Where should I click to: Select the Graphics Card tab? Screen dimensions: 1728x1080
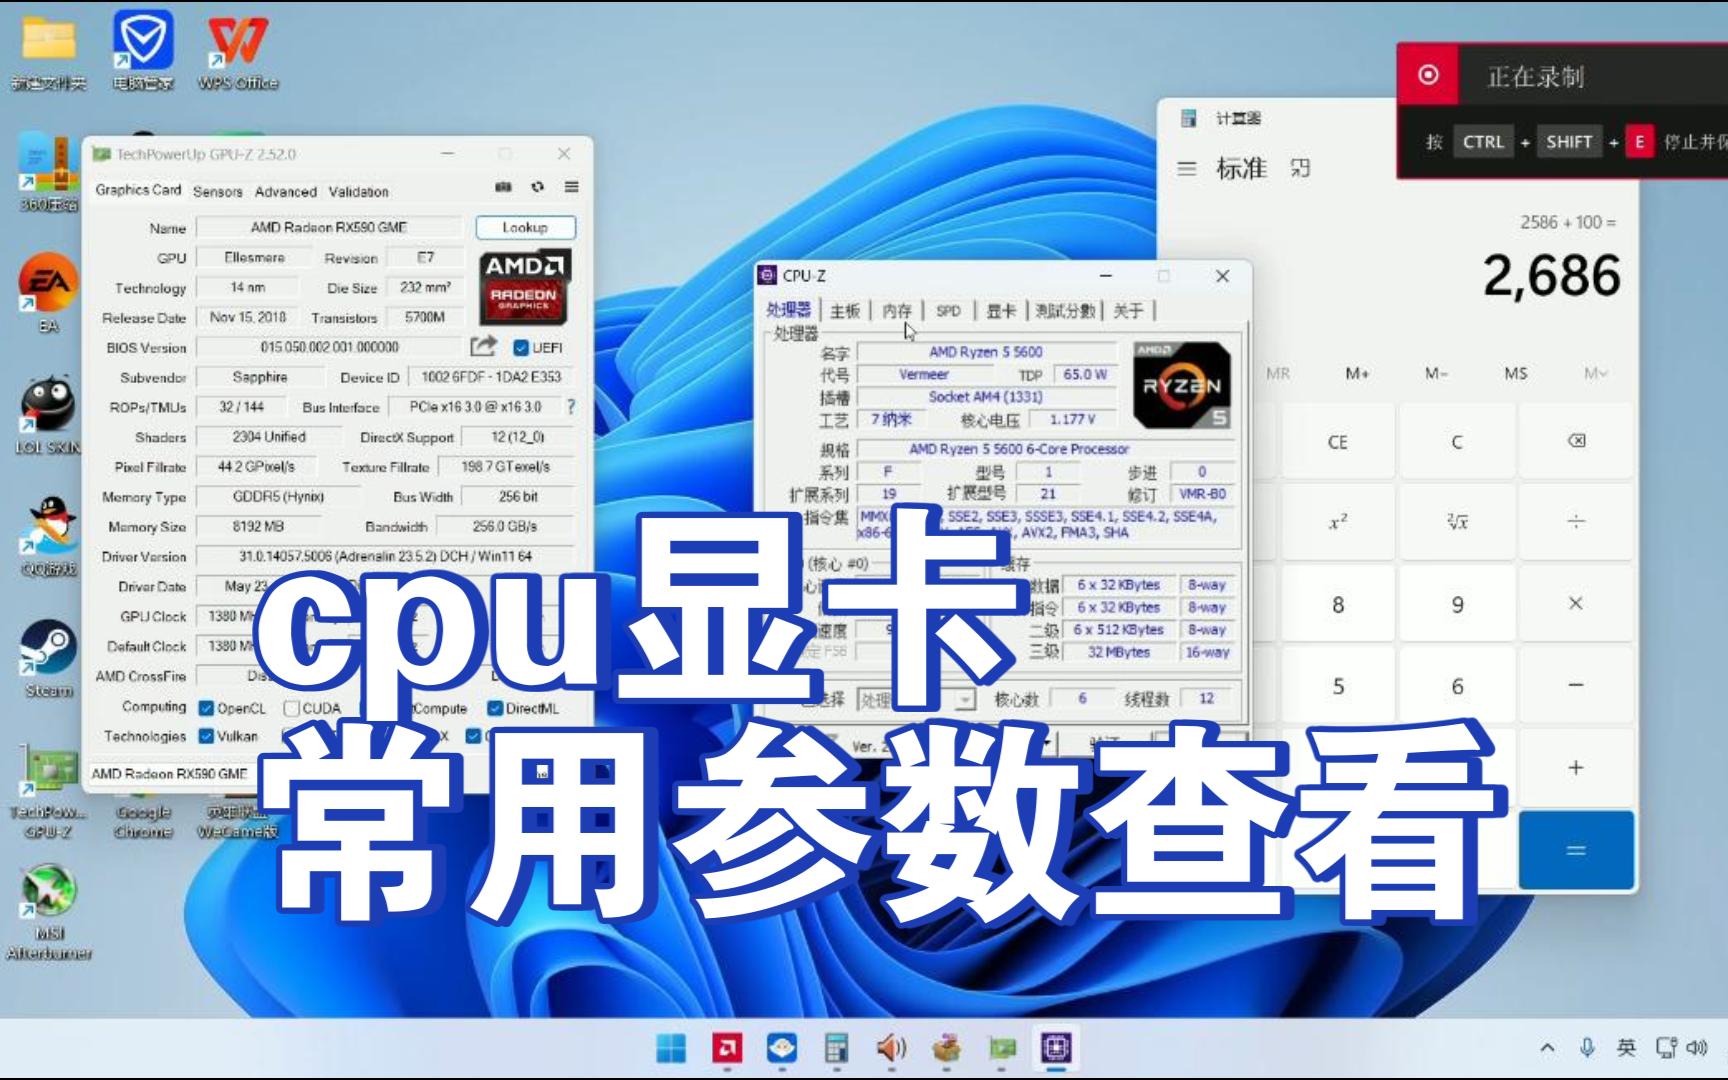coord(138,190)
